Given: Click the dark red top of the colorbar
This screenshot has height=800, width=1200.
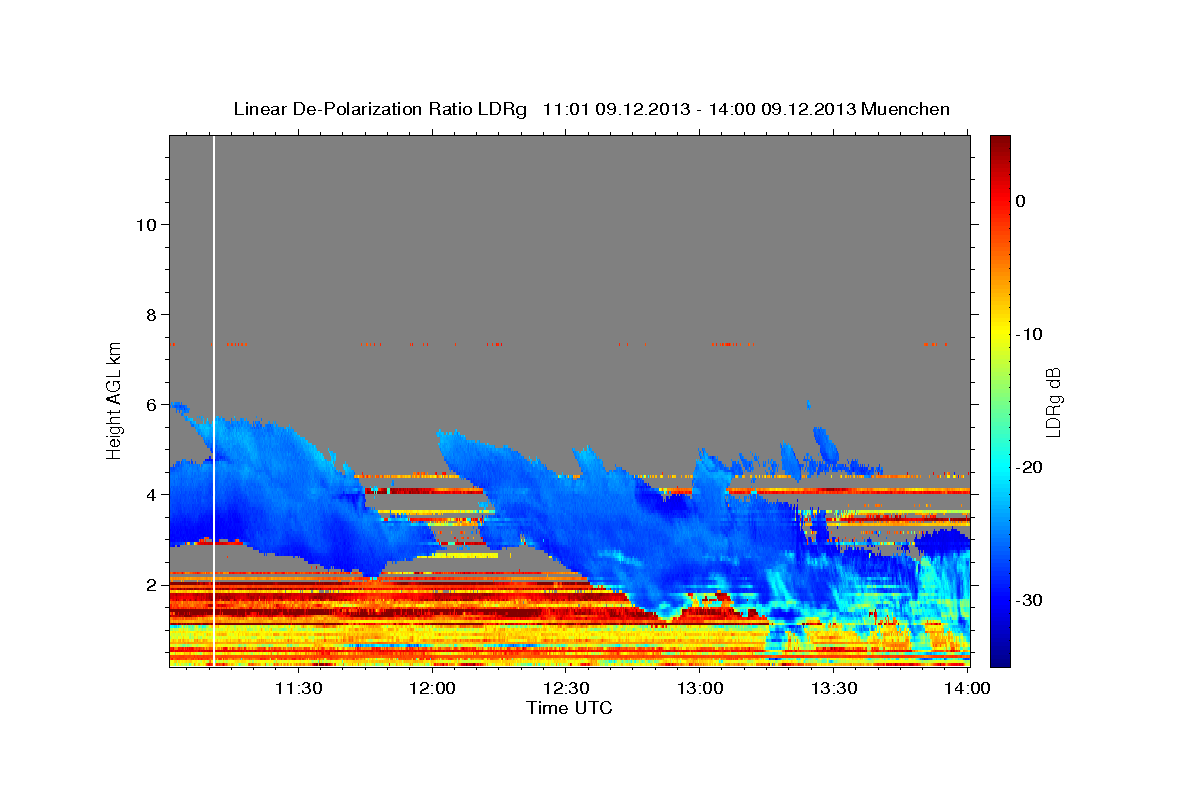Looking at the screenshot, I should click(x=1000, y=145).
